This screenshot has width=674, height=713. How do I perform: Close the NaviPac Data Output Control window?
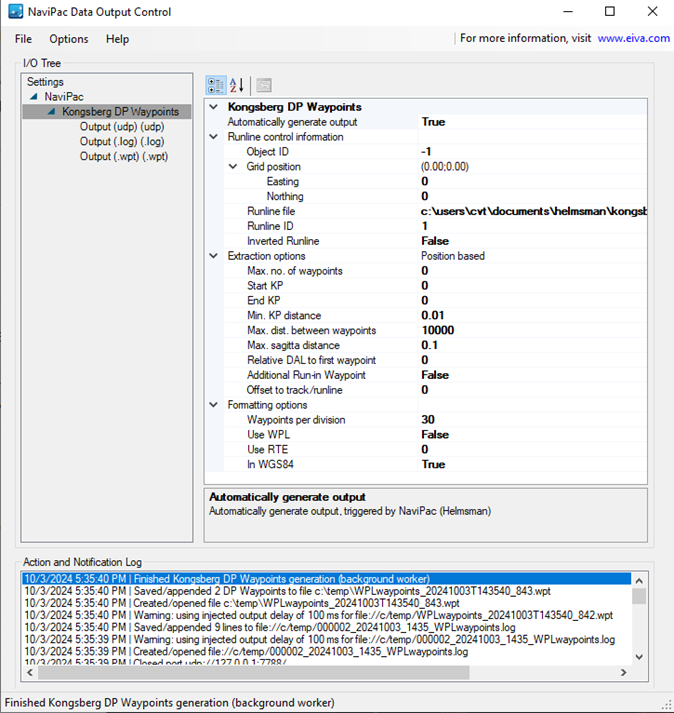(x=653, y=11)
